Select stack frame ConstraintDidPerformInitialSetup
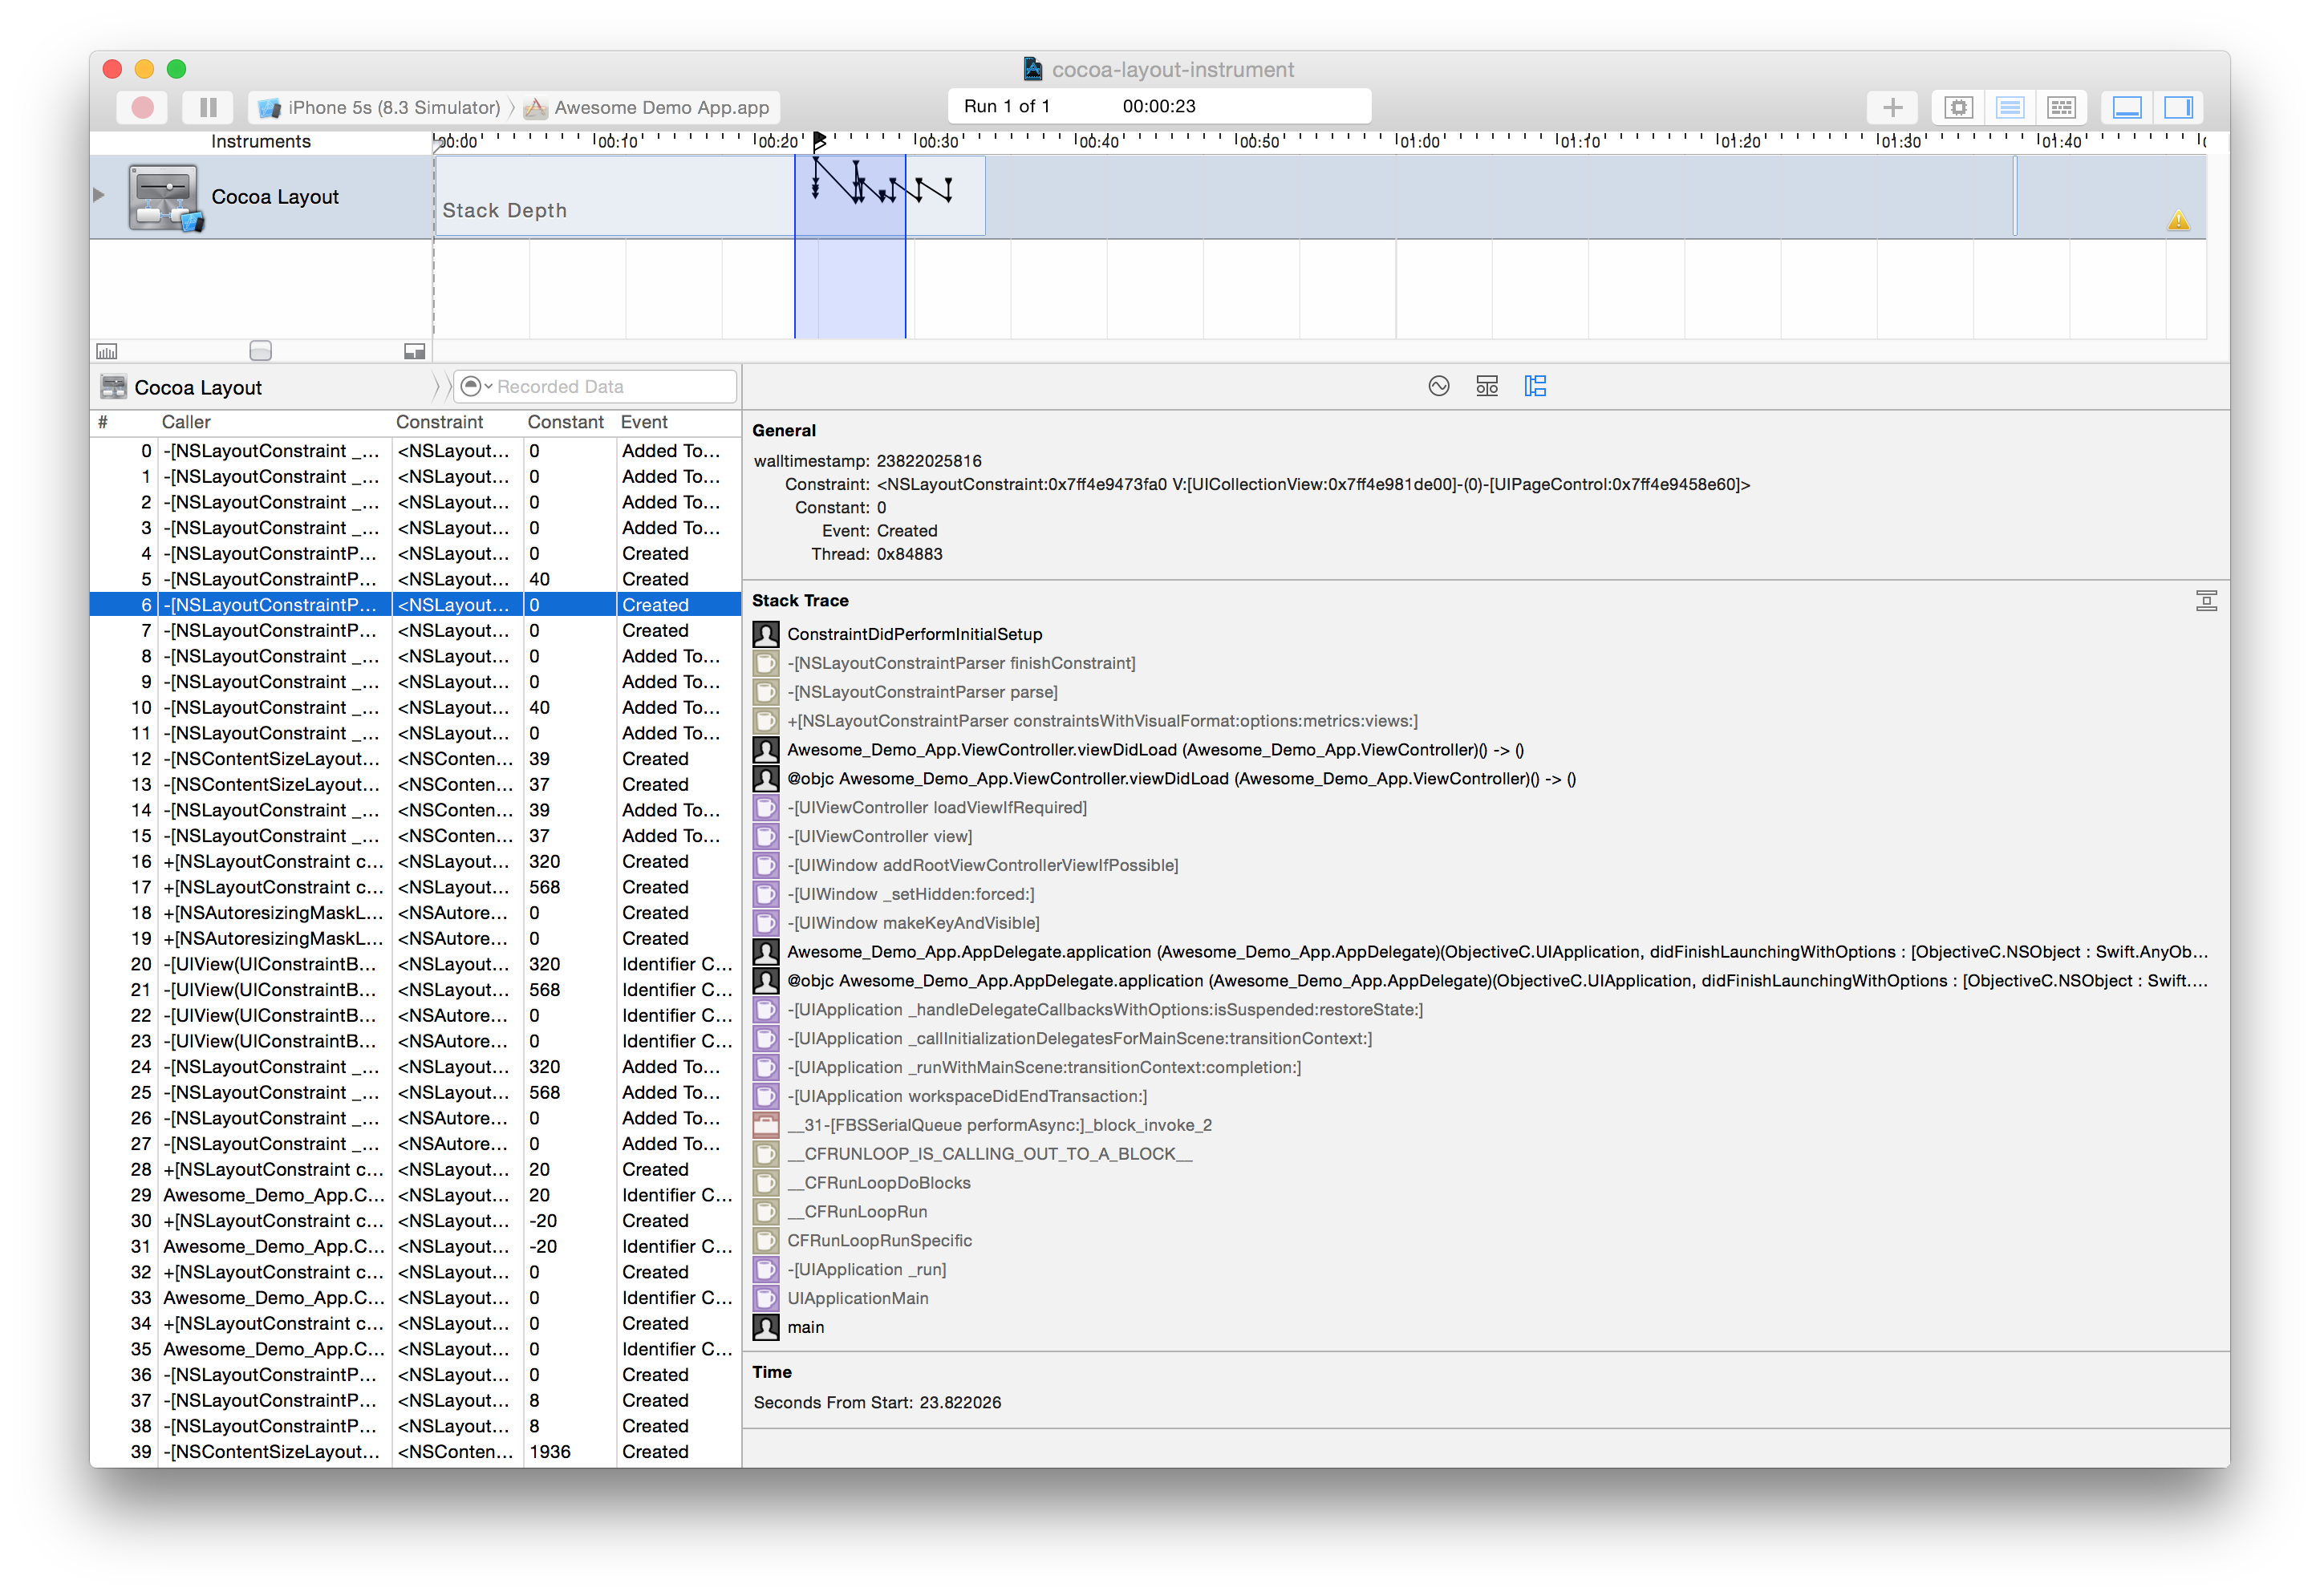This screenshot has width=2320, height=1596. pos(914,634)
